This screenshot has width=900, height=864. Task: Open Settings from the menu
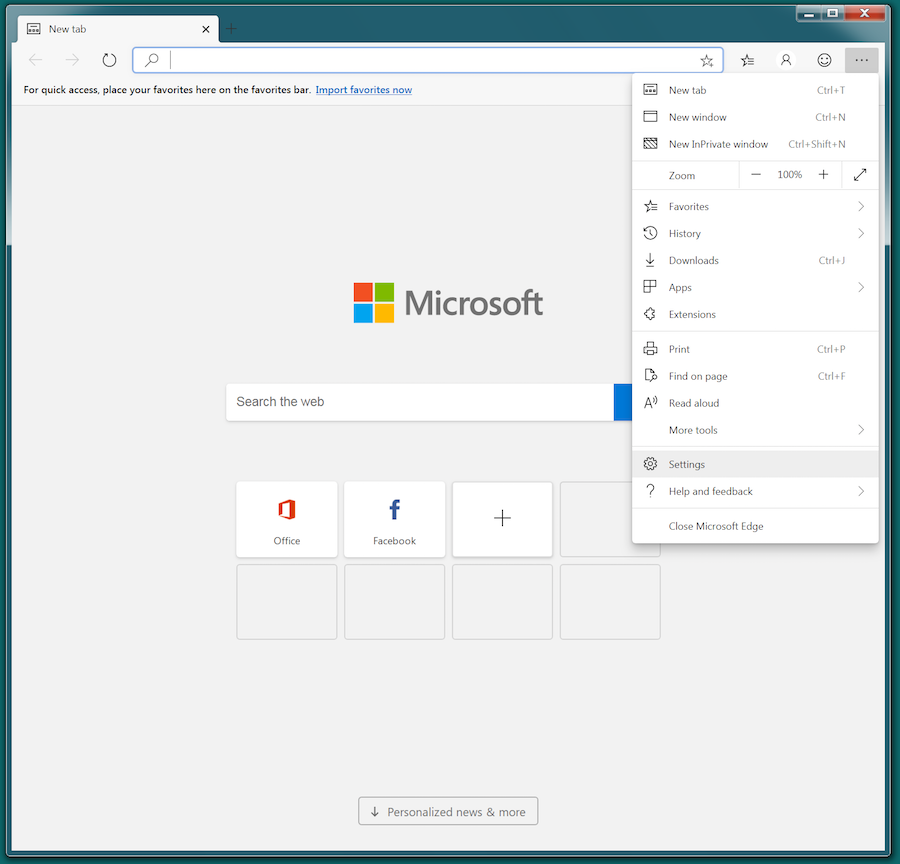755,464
